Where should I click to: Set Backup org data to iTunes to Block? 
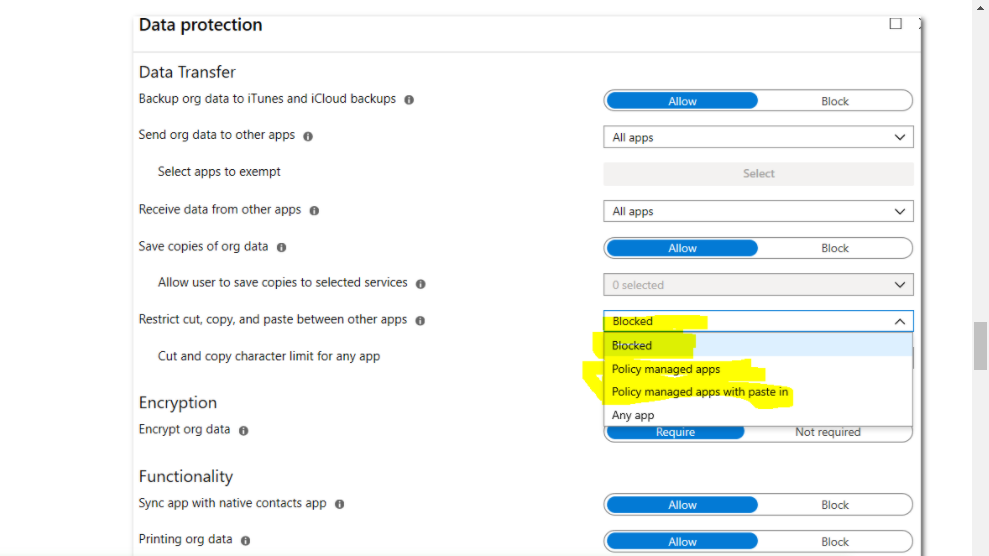tap(834, 101)
